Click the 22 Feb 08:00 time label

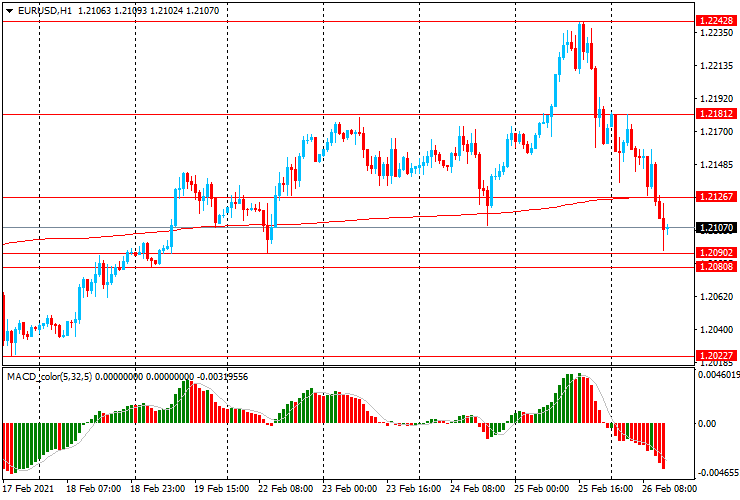(286, 489)
